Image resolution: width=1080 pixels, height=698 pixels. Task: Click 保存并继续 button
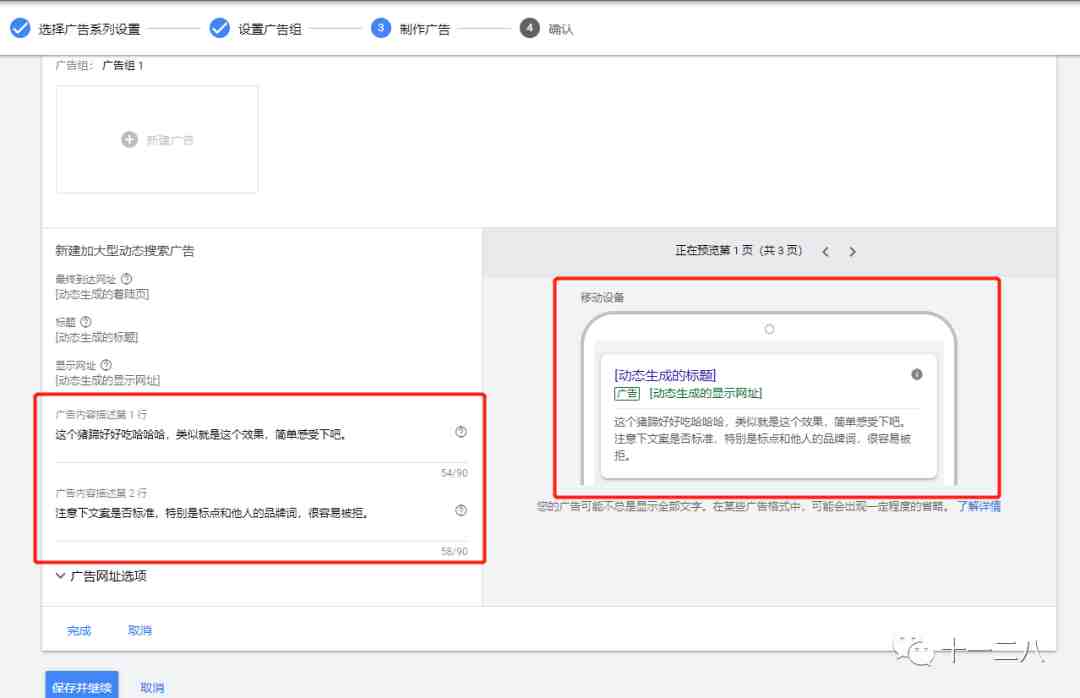[x=82, y=686]
